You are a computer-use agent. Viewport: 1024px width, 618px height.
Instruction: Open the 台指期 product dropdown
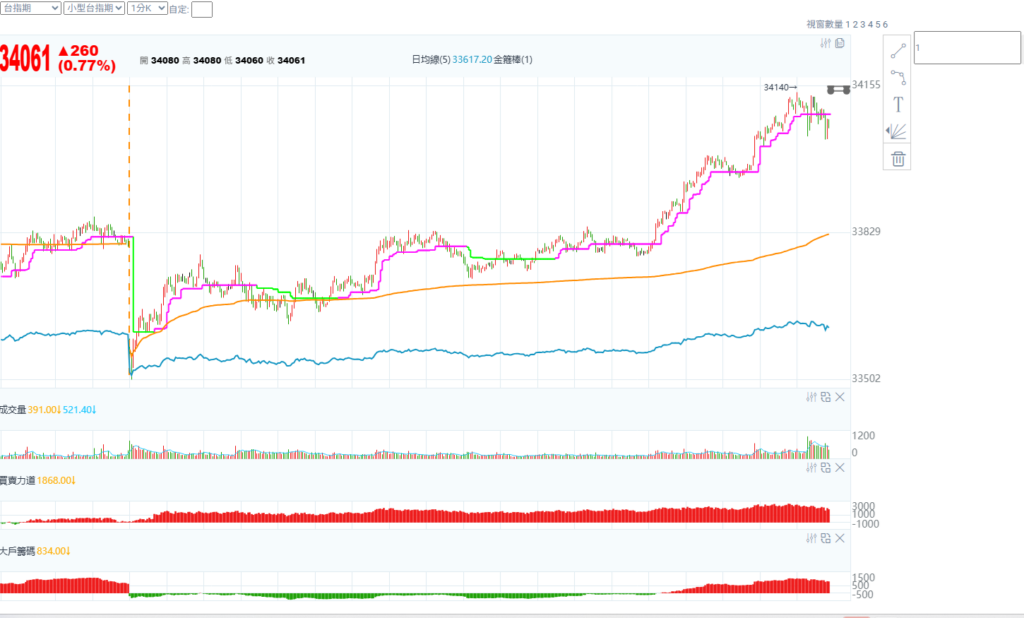(29, 8)
